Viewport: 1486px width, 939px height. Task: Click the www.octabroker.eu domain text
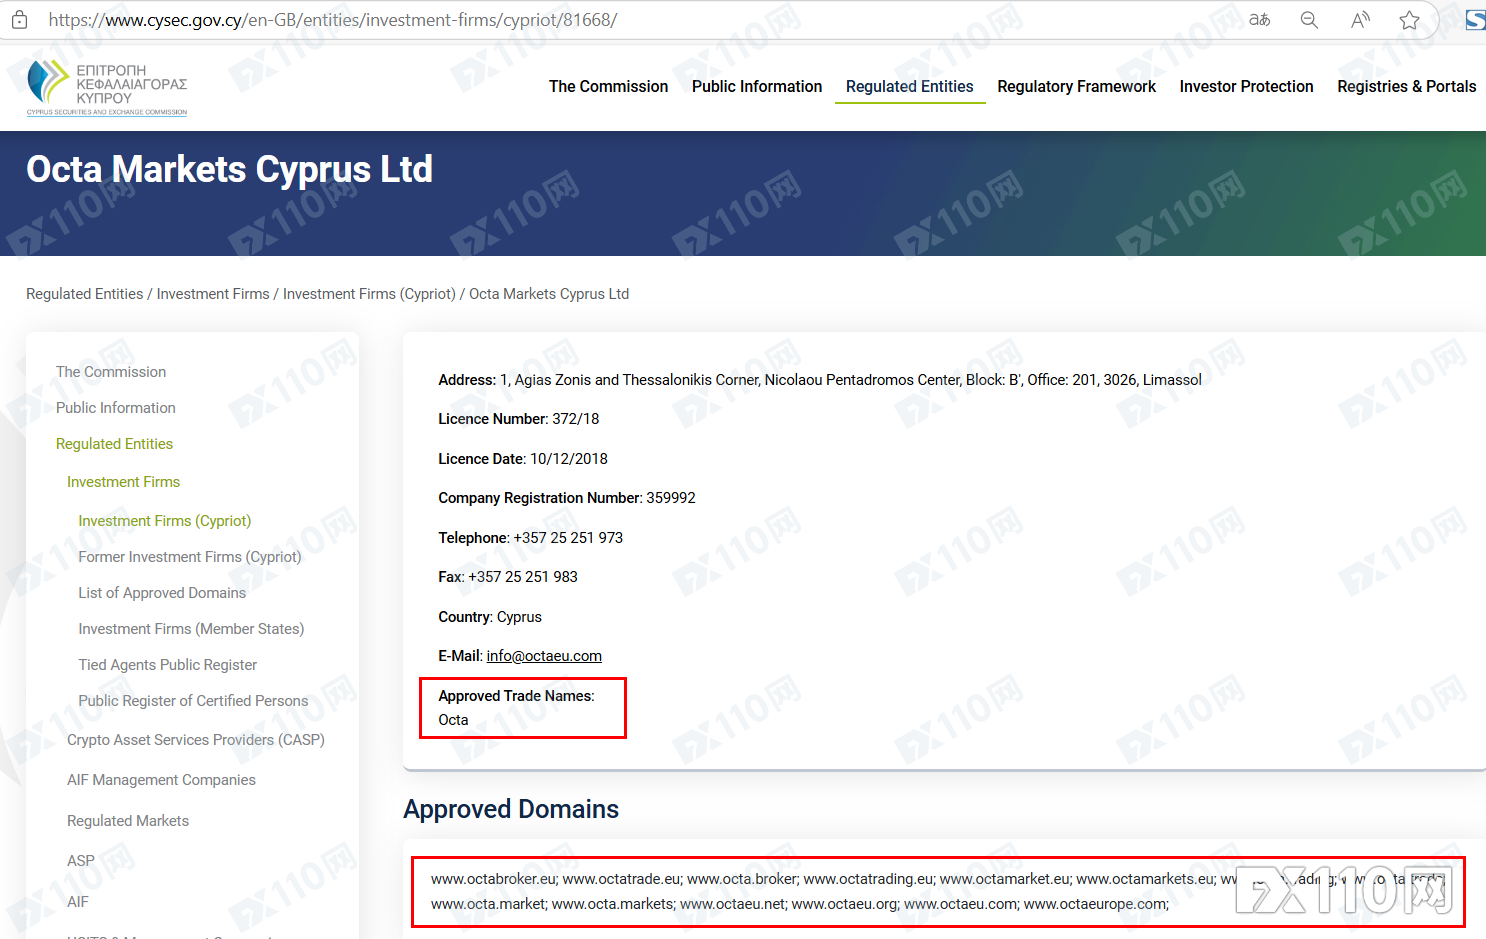point(494,879)
